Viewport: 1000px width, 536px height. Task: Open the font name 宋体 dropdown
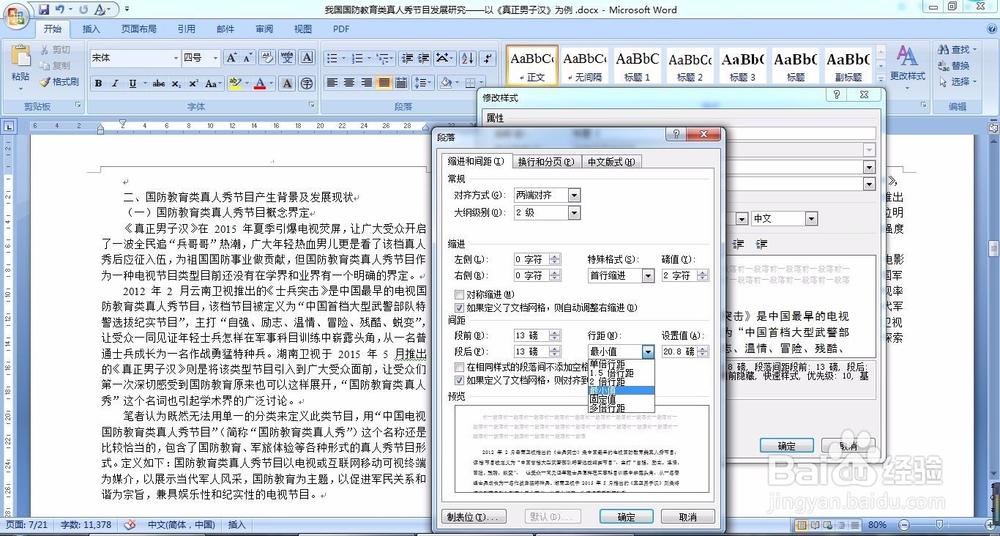(x=176, y=58)
